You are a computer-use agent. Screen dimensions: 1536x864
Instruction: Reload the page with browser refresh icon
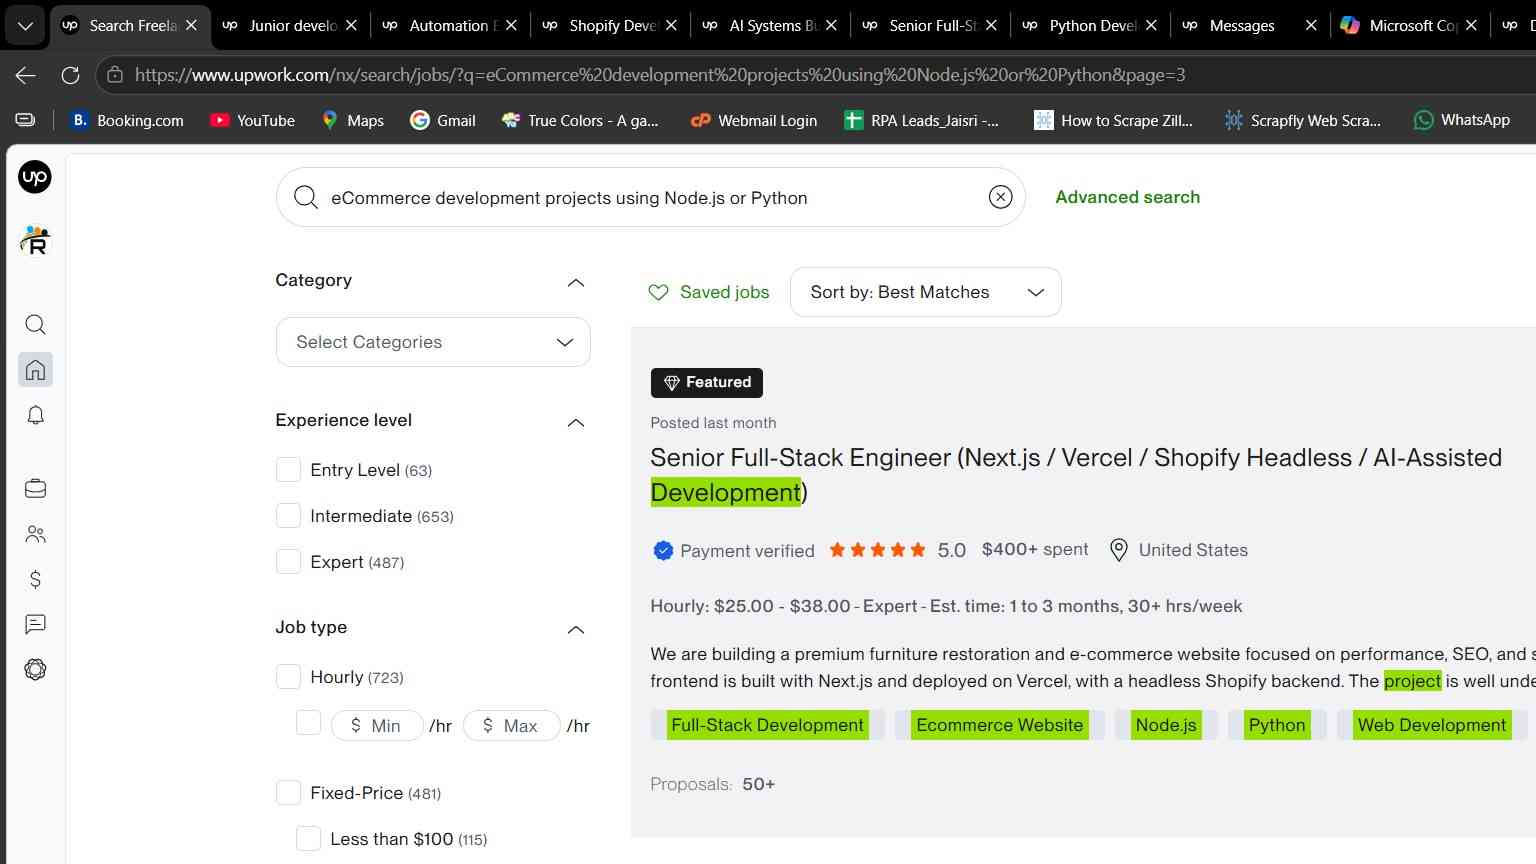click(70, 75)
